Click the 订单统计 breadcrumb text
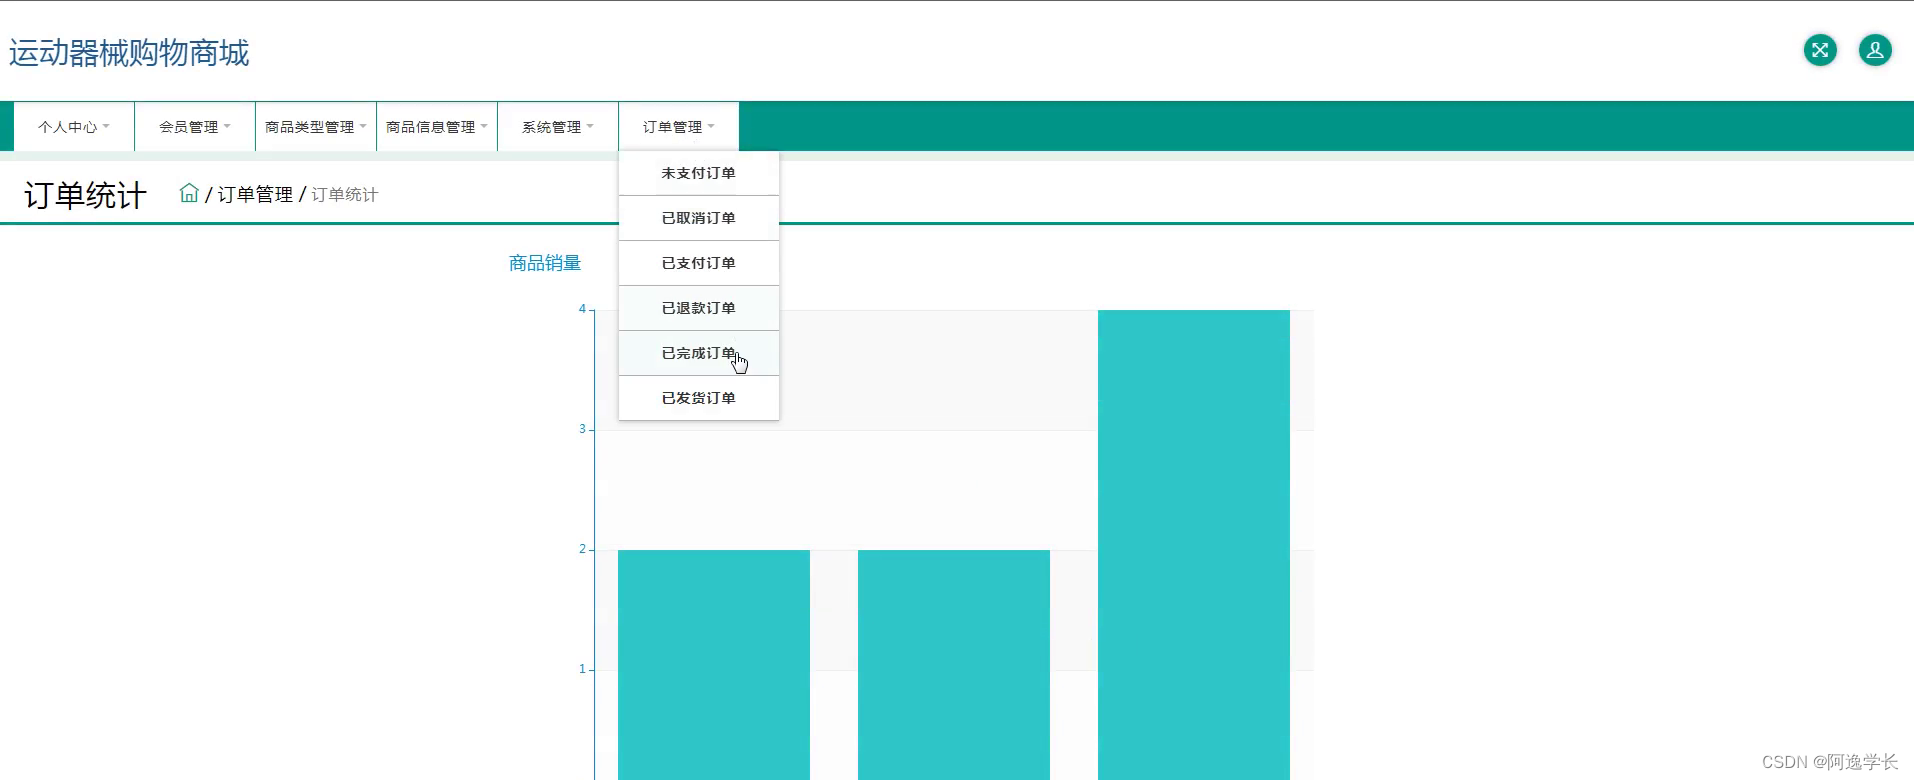Viewport: 1914px width, 780px height. point(344,194)
